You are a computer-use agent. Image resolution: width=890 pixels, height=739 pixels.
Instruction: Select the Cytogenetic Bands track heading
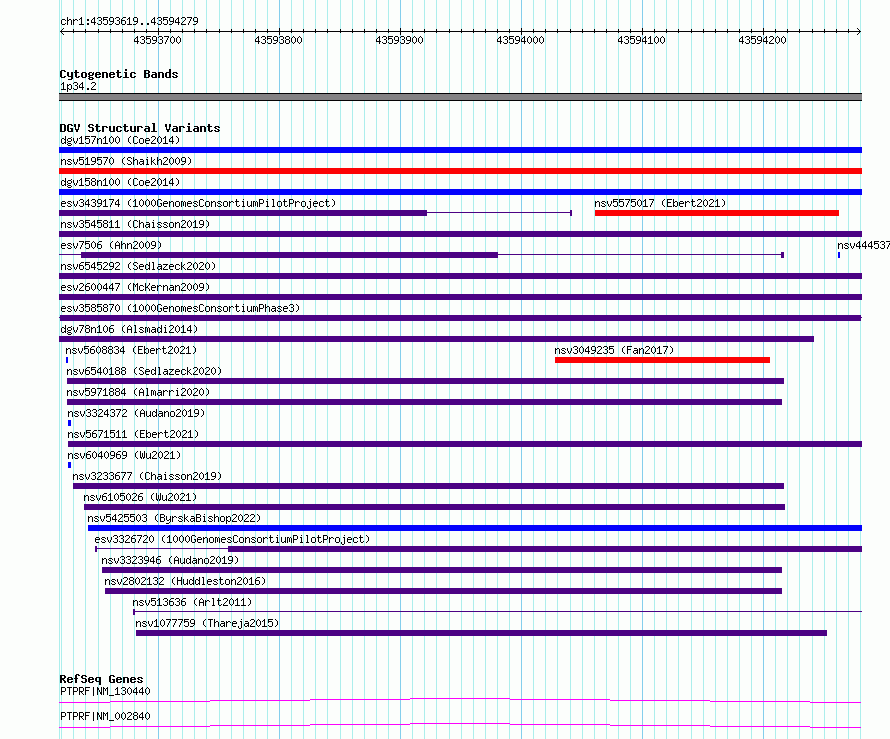pyautogui.click(x=119, y=74)
